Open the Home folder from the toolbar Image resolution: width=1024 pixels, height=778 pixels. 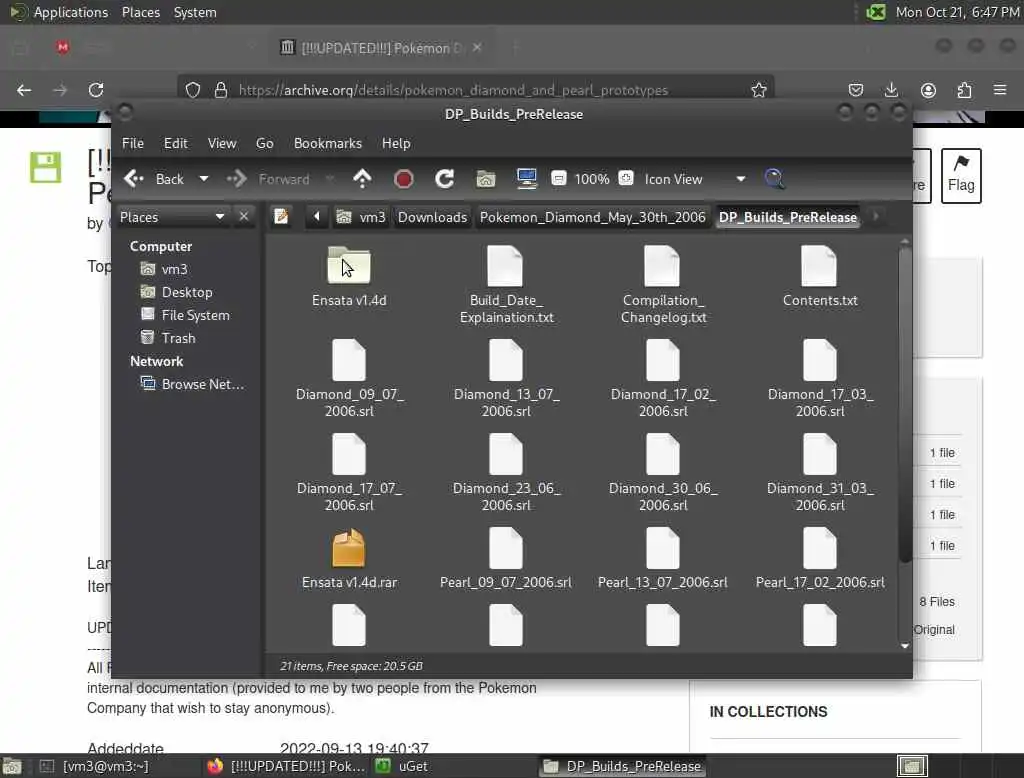tap(485, 179)
